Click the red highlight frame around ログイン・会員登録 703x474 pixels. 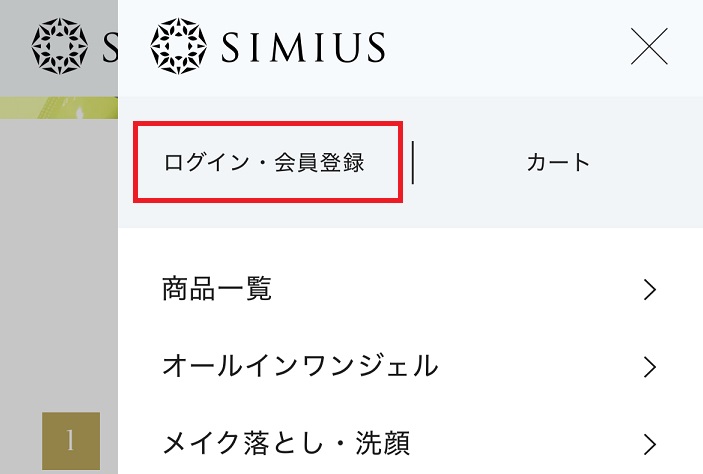pos(268,162)
